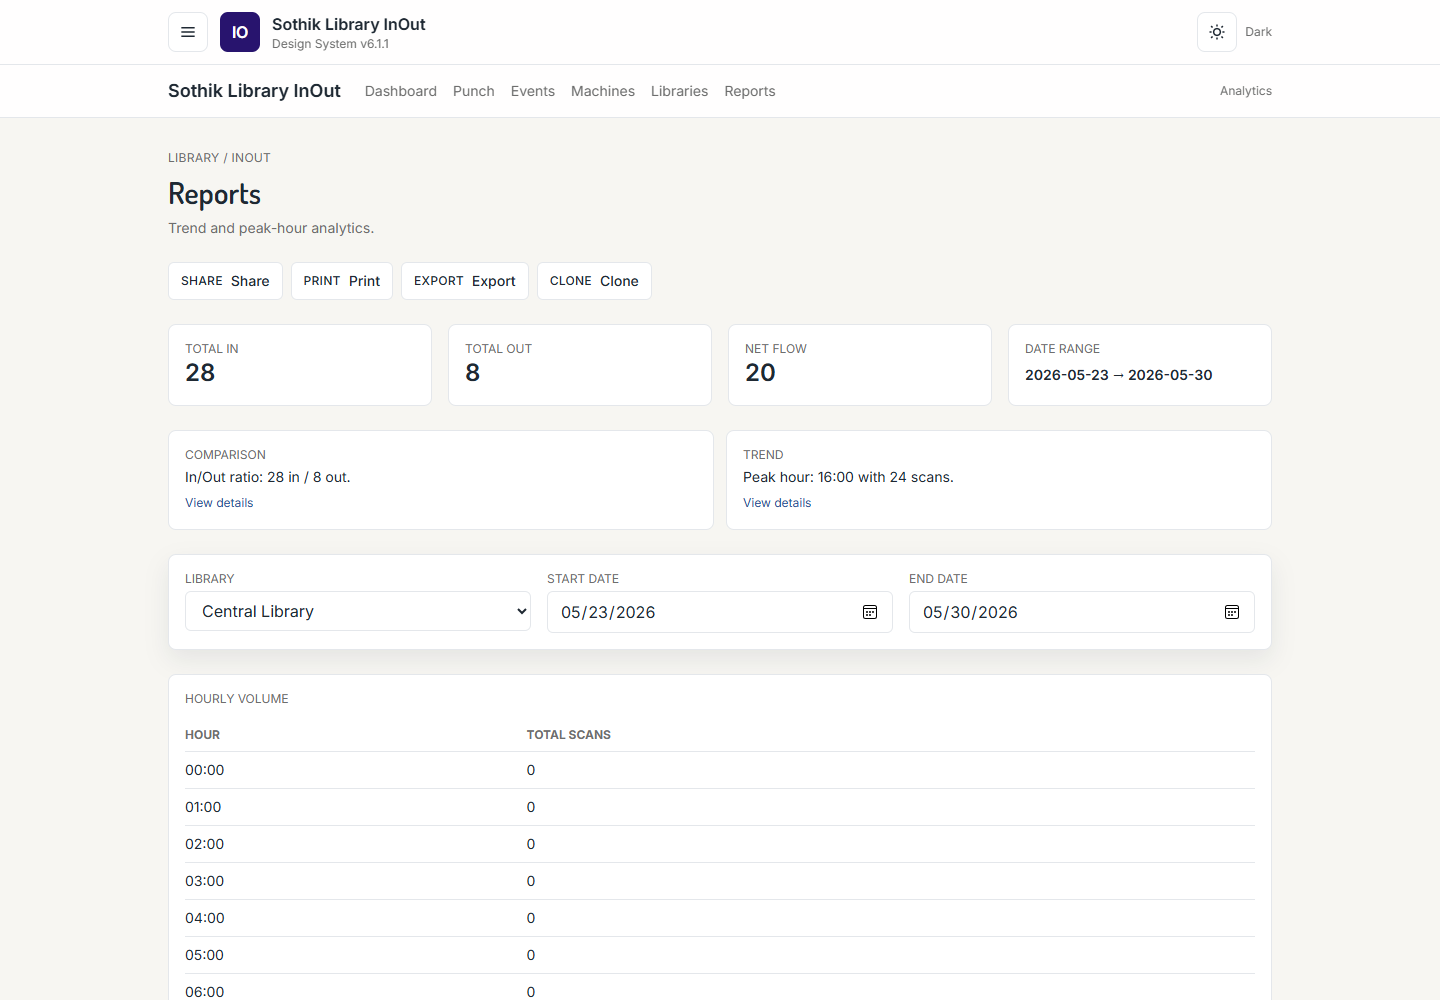Image resolution: width=1440 pixels, height=1000 pixels.
Task: Click 'Design System v6.1.1' subtitle
Action: point(330,44)
